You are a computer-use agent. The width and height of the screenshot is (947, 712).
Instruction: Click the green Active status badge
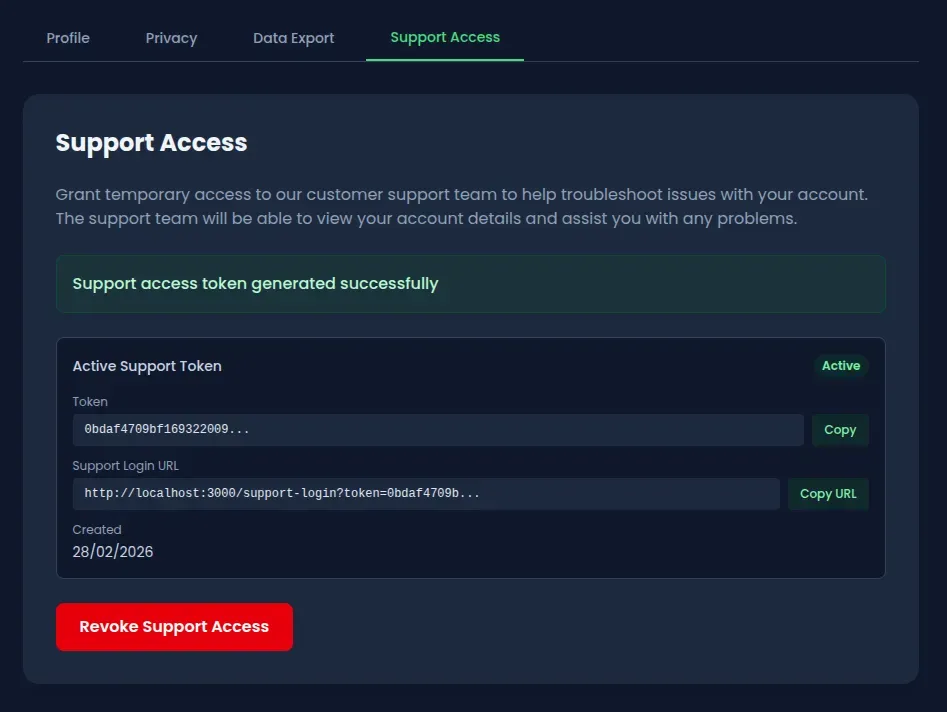(x=840, y=365)
